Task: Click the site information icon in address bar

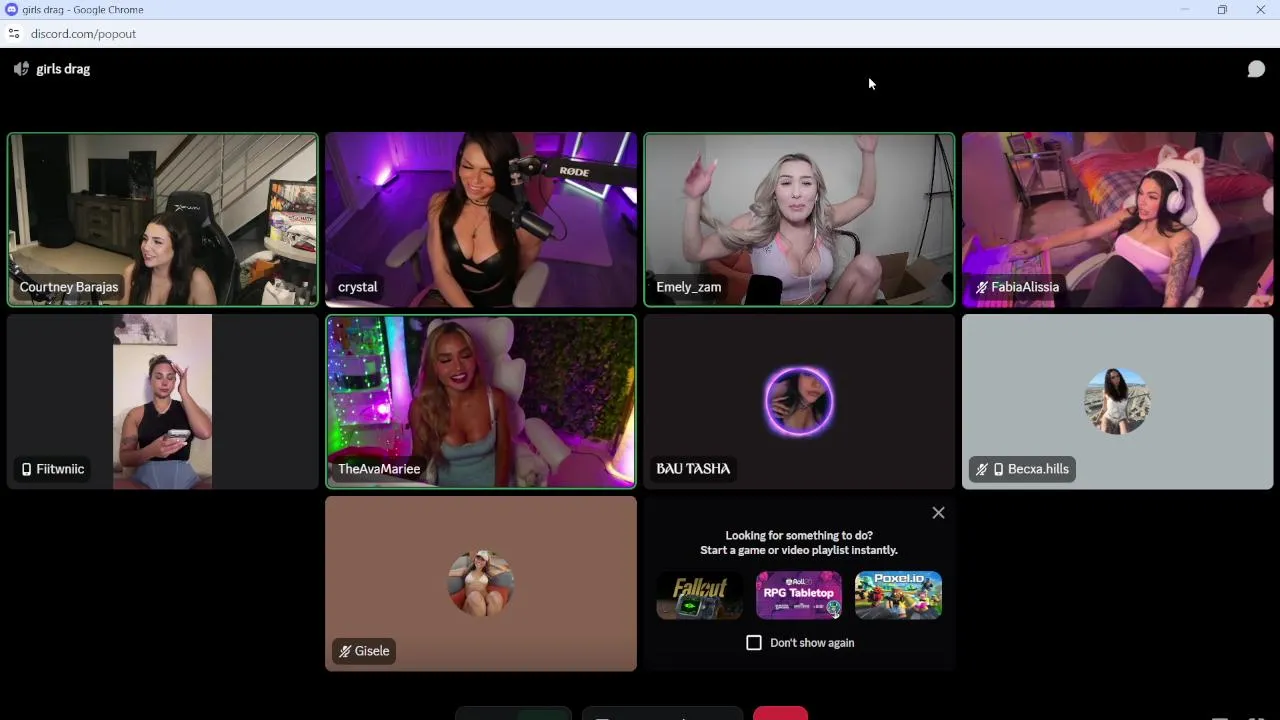Action: (13, 34)
